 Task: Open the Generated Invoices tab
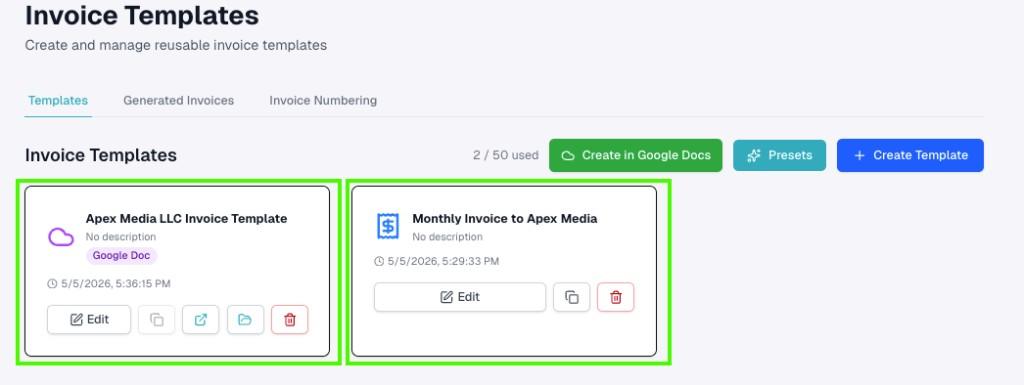click(x=178, y=100)
